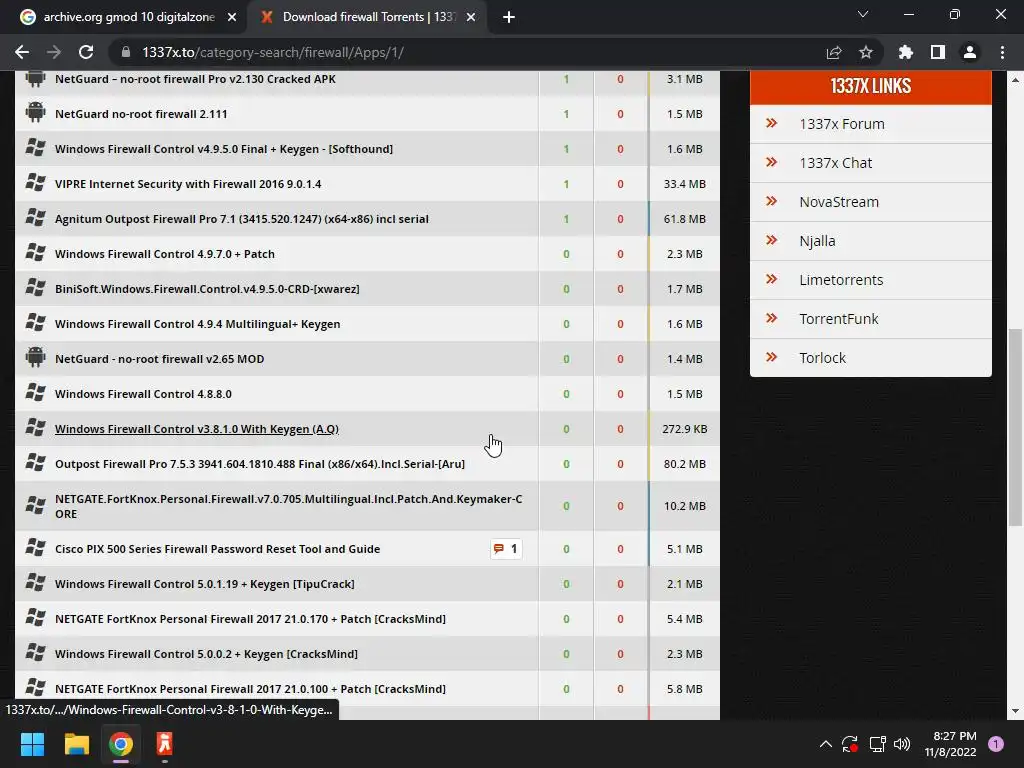1024x768 pixels.
Task: Click the scrollbar down arrow
Action: point(1015,711)
